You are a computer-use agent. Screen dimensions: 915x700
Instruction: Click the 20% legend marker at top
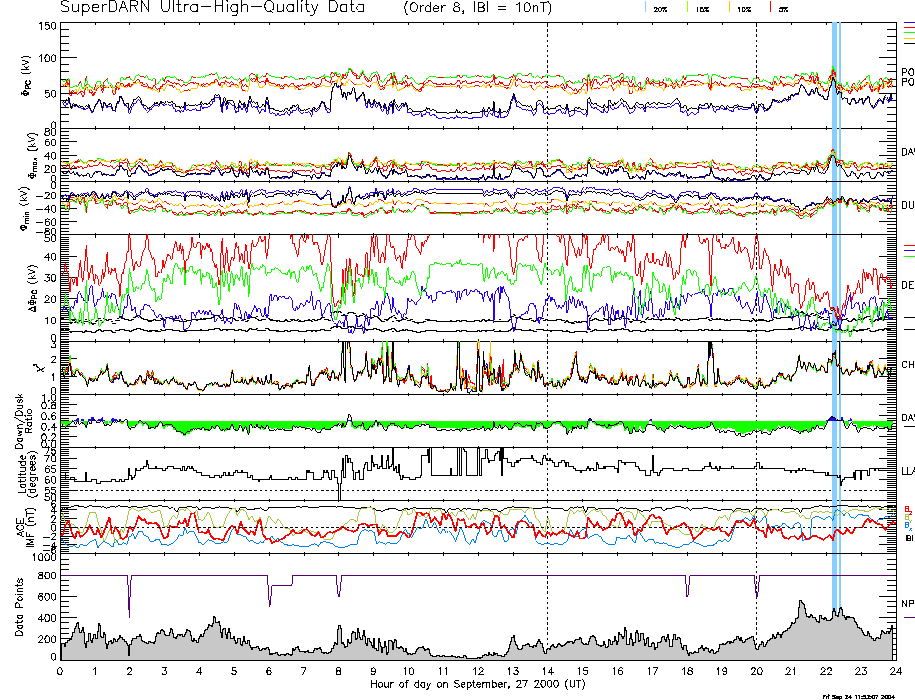click(660, 8)
